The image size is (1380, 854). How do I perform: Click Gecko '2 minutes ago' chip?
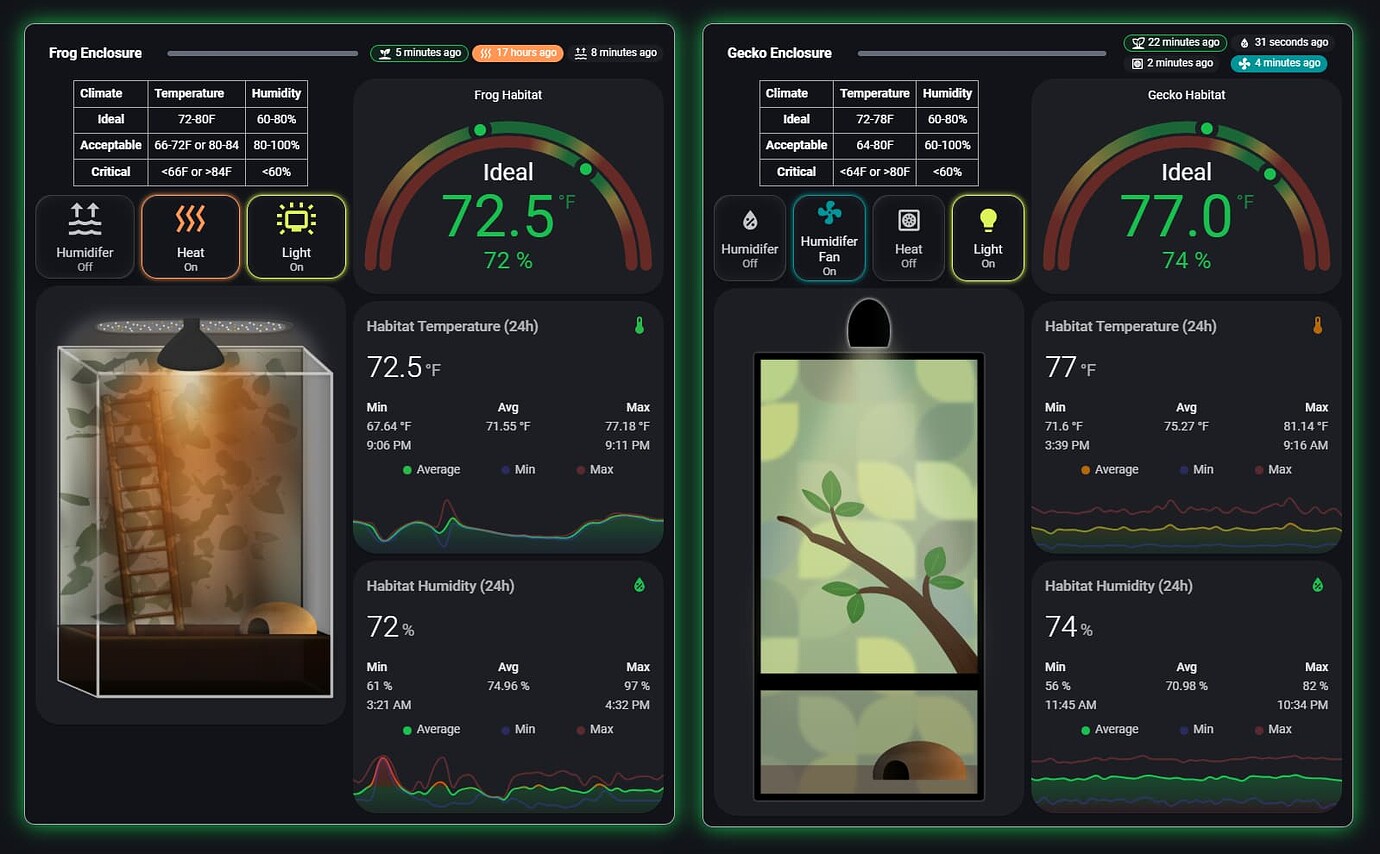pos(1172,63)
